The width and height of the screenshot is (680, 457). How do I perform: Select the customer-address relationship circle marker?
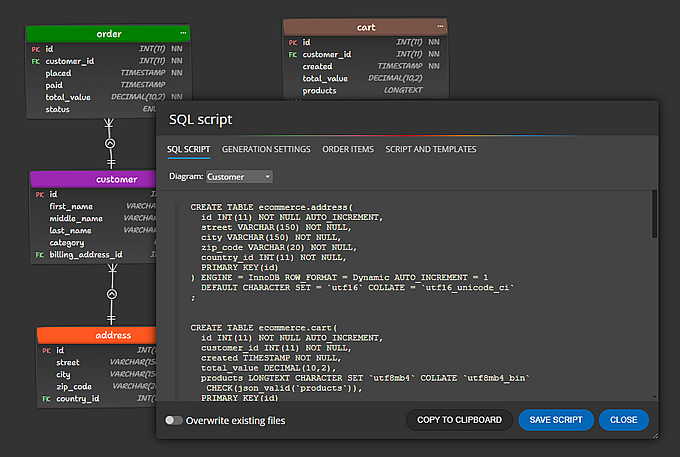tap(112, 294)
